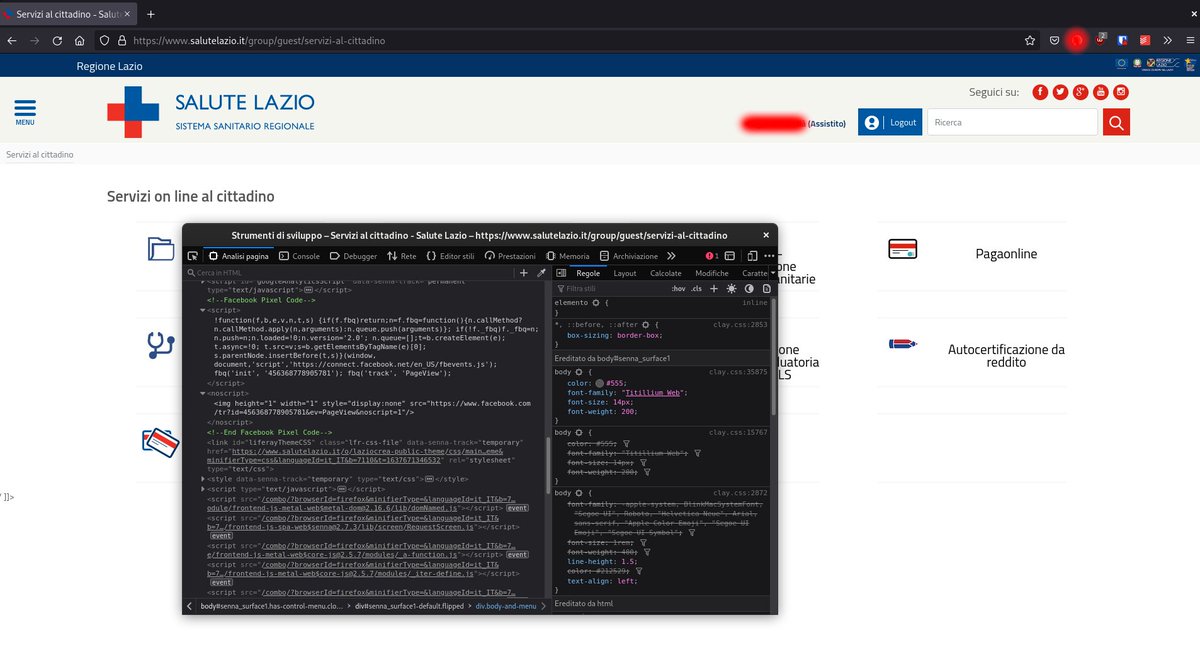Switch to the Memoria tab

click(568, 256)
